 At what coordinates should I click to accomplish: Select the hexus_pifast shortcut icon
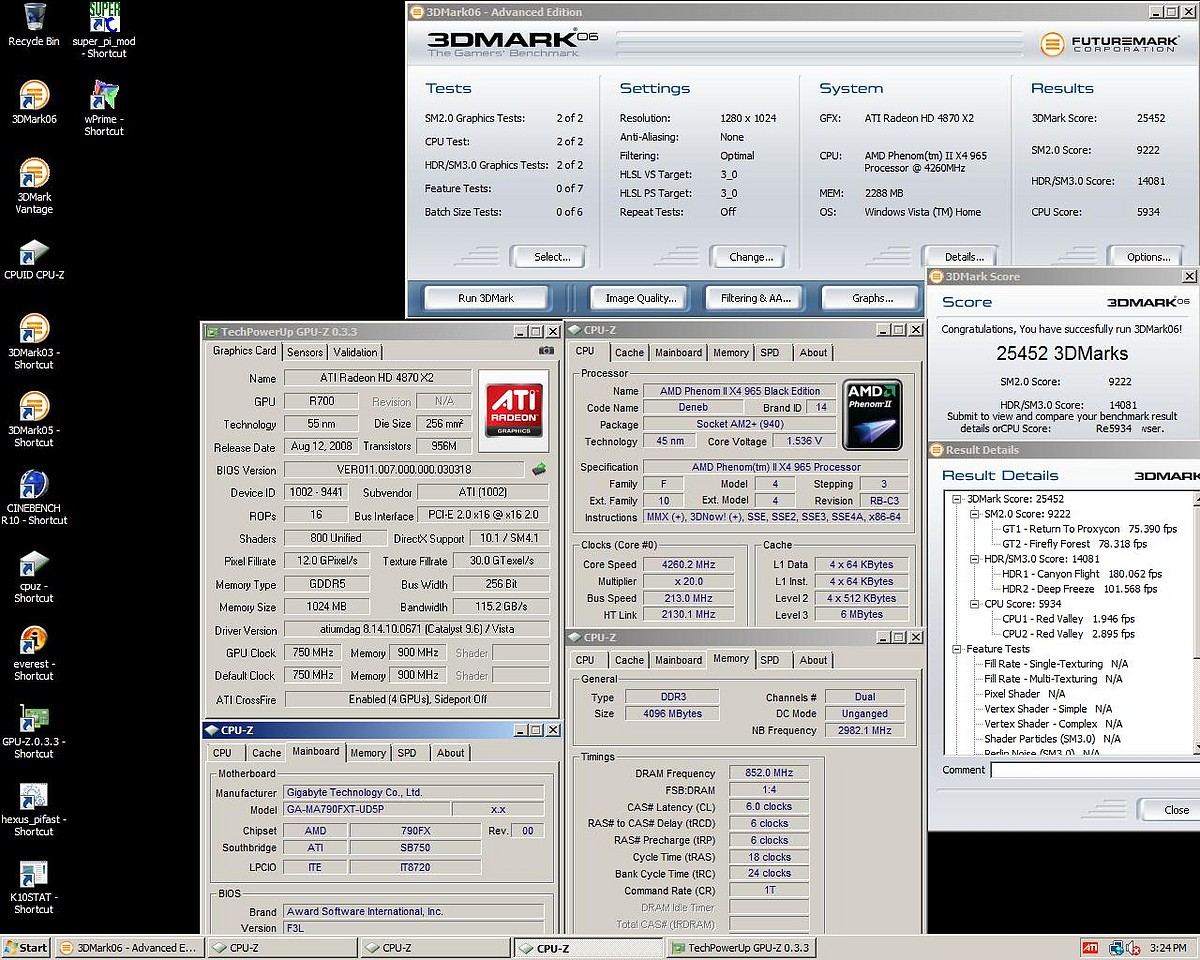[x=34, y=810]
